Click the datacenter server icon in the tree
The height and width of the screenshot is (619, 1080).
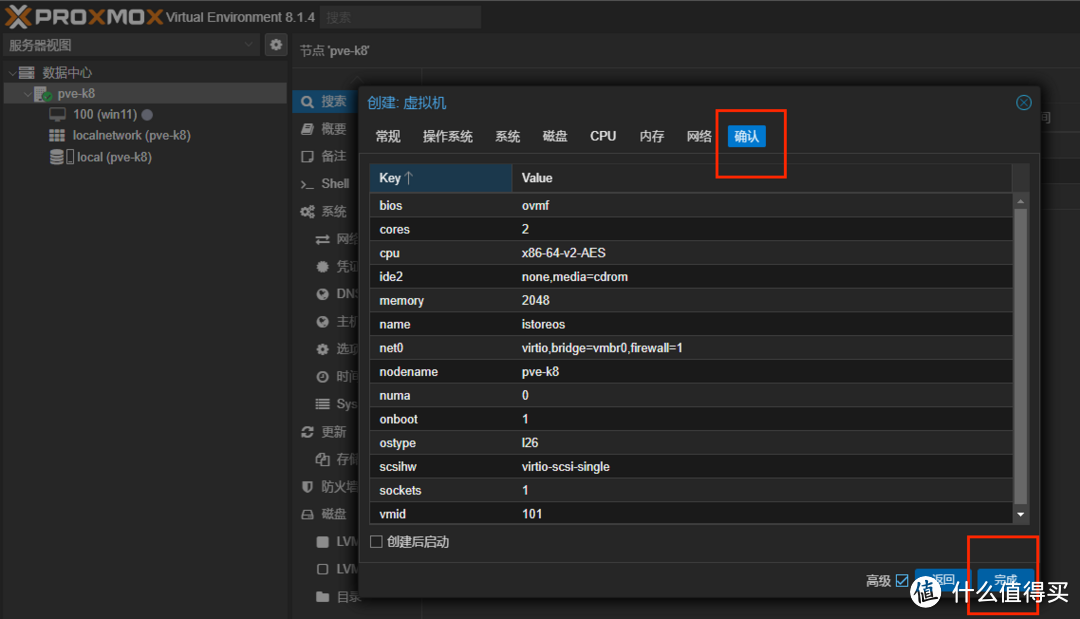click(27, 72)
